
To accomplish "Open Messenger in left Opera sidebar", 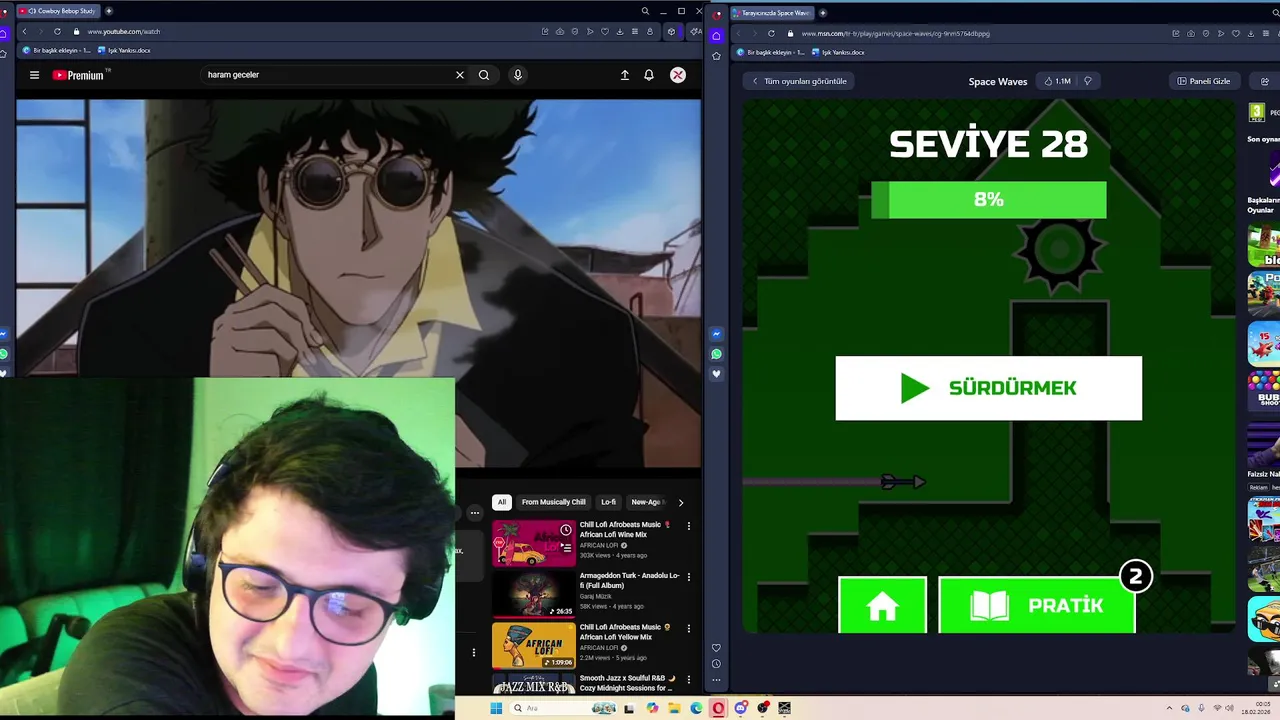I will pyautogui.click(x=4, y=334).
